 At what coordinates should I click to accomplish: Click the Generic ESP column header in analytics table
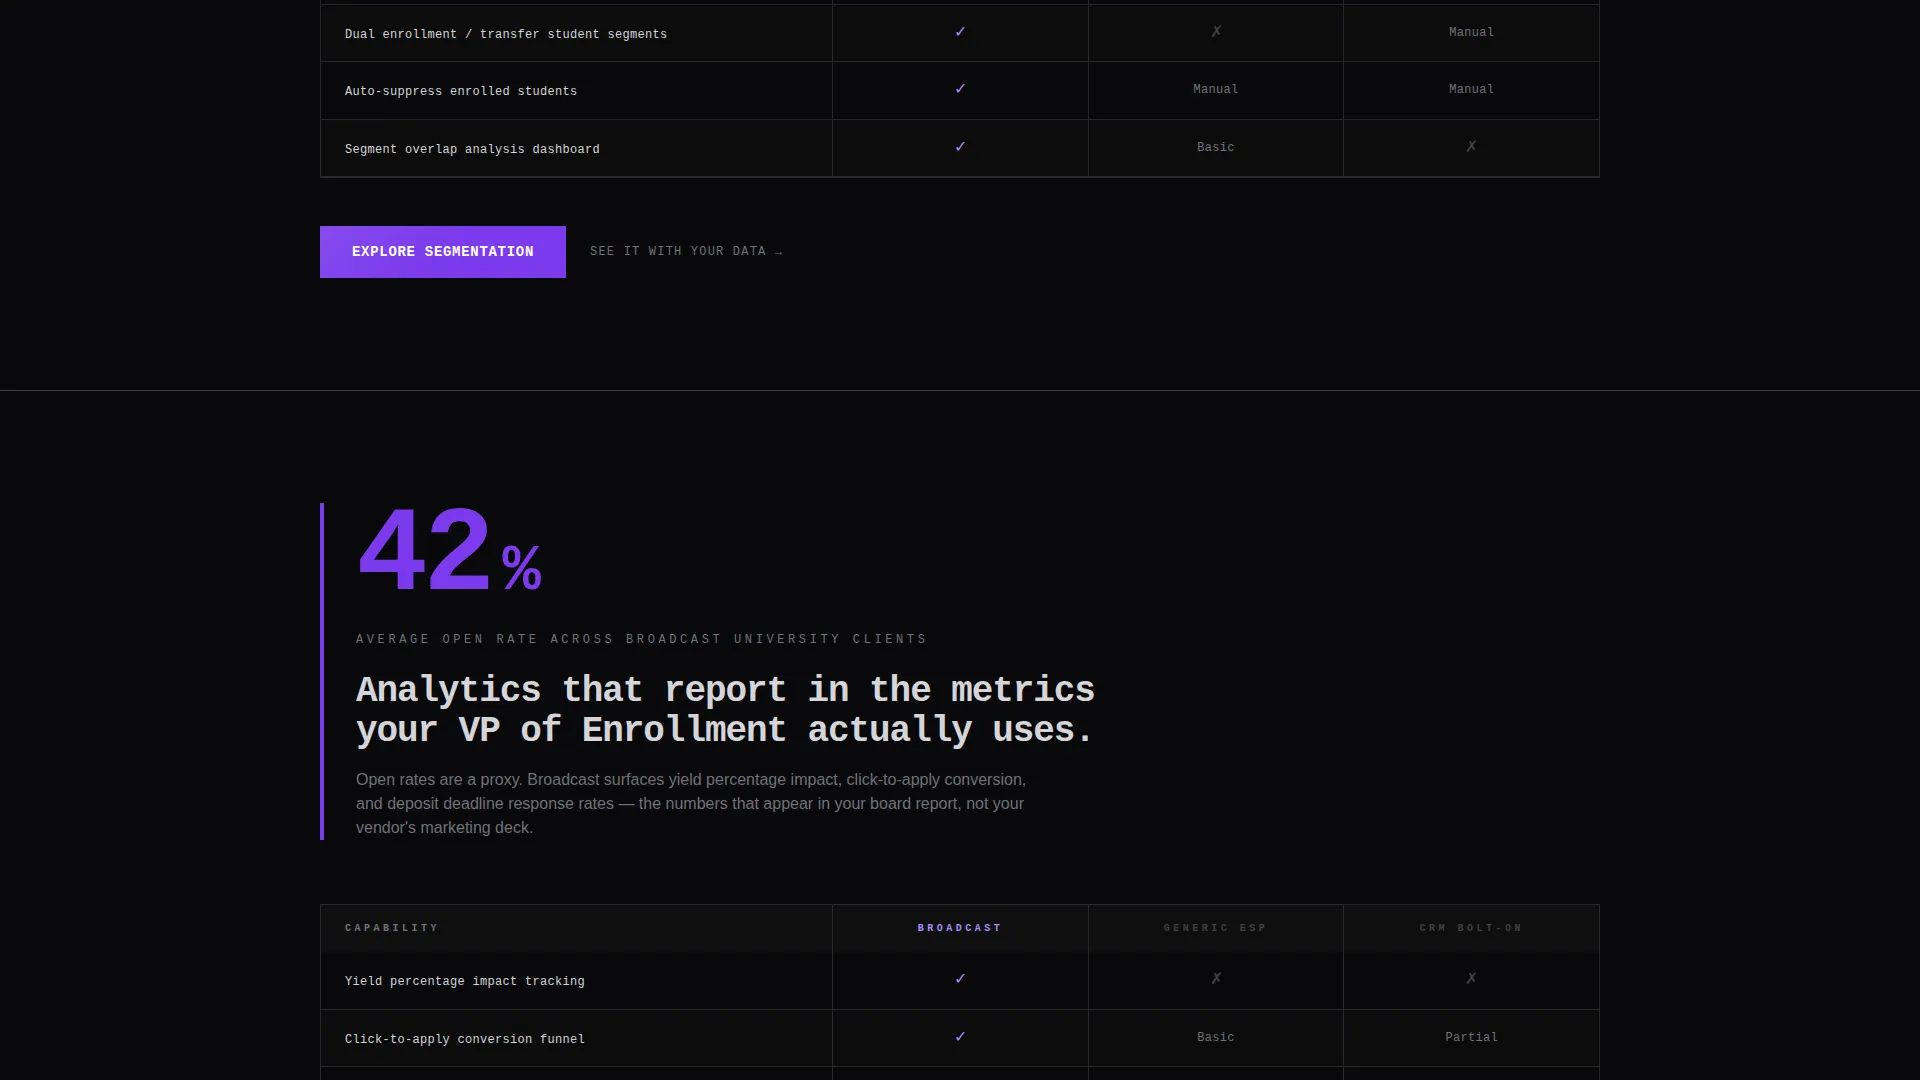coord(1215,928)
